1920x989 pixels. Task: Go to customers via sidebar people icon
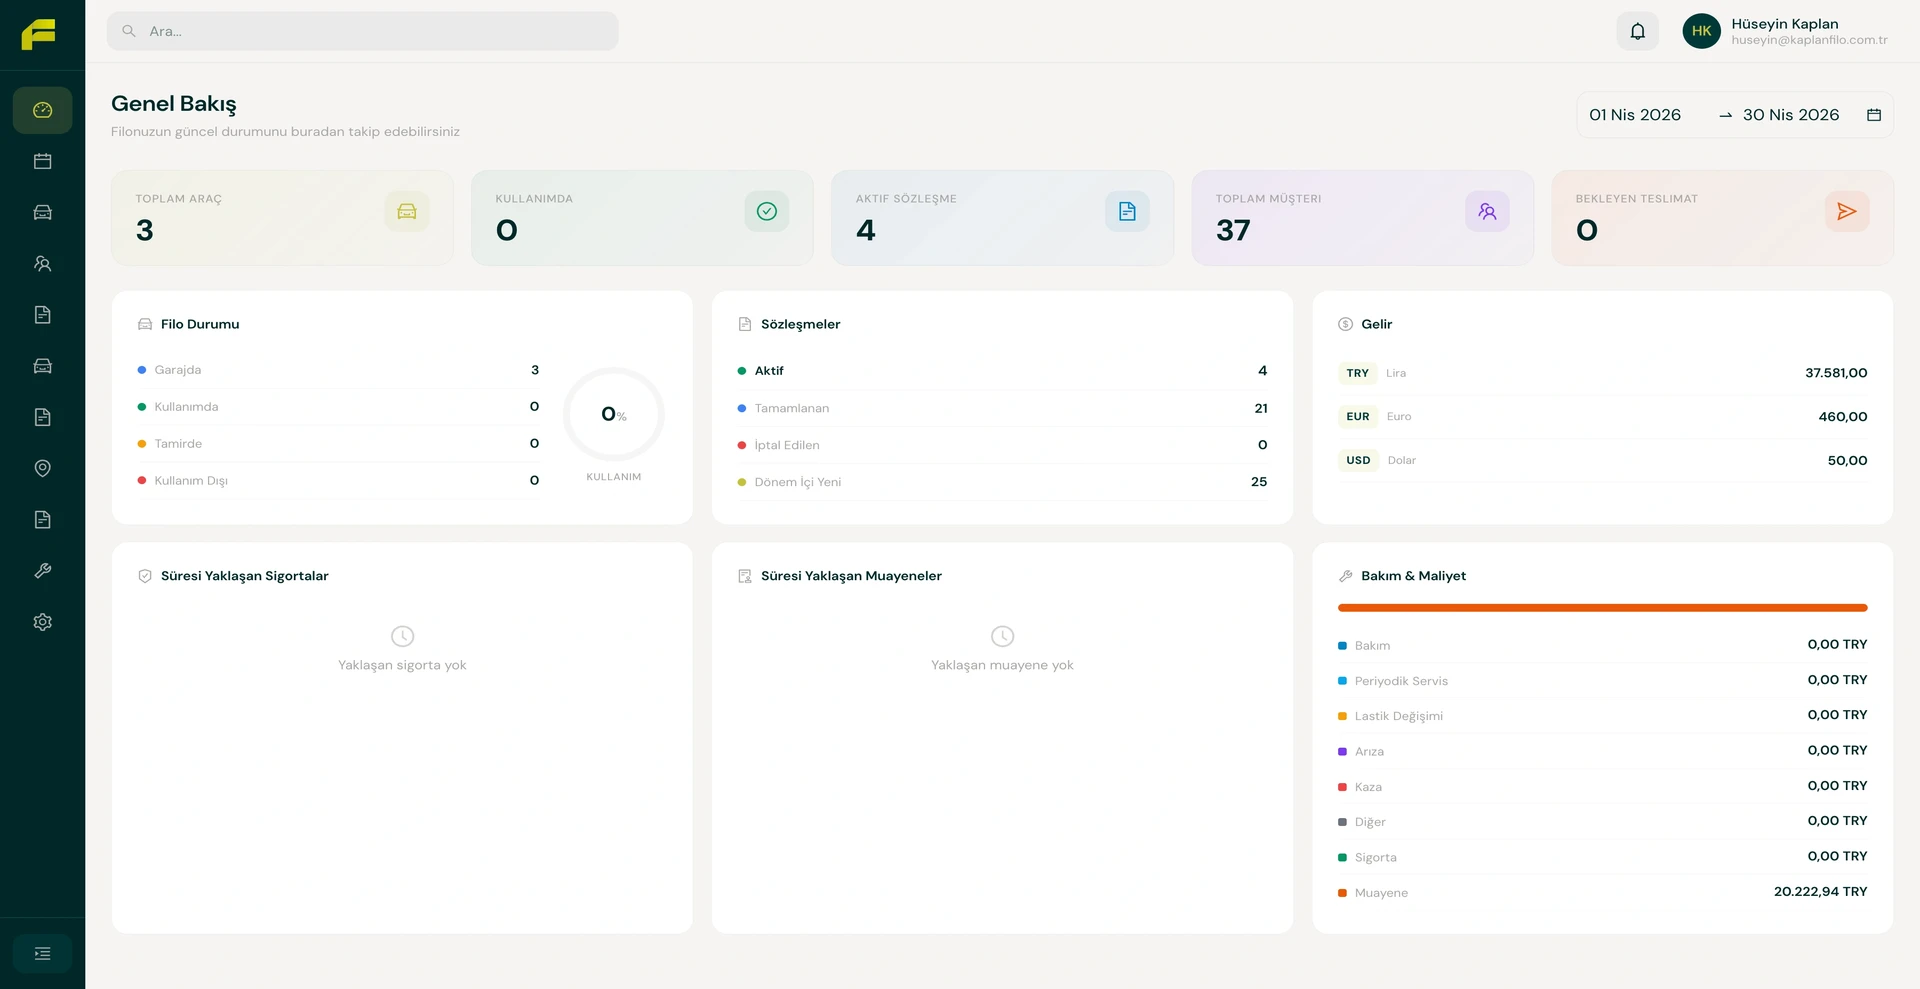click(x=42, y=264)
